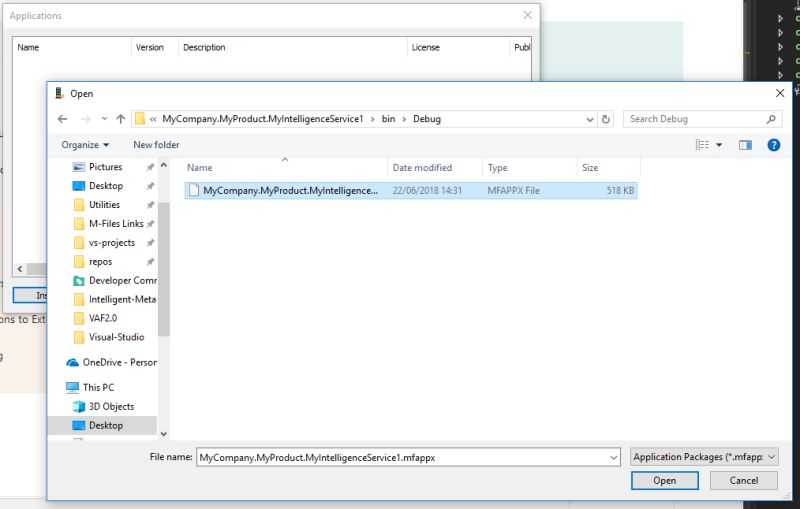Click the OneDrive cloud icon
The width and height of the screenshot is (800, 509).
[72, 363]
